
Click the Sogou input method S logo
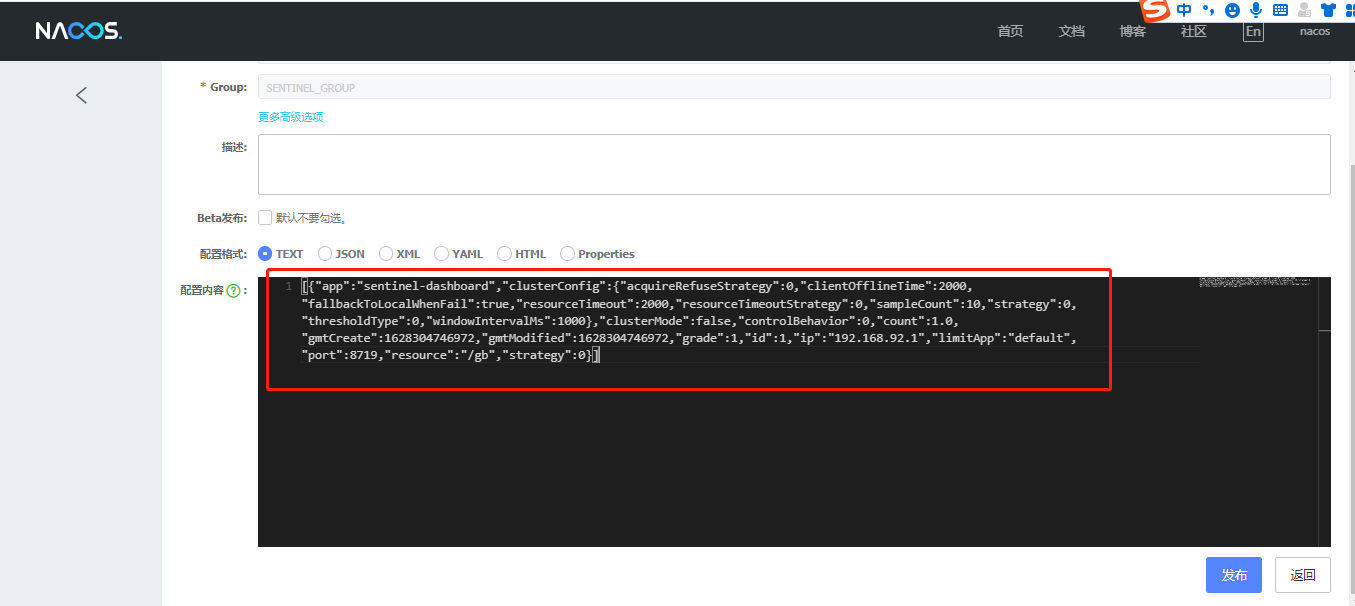1157,10
